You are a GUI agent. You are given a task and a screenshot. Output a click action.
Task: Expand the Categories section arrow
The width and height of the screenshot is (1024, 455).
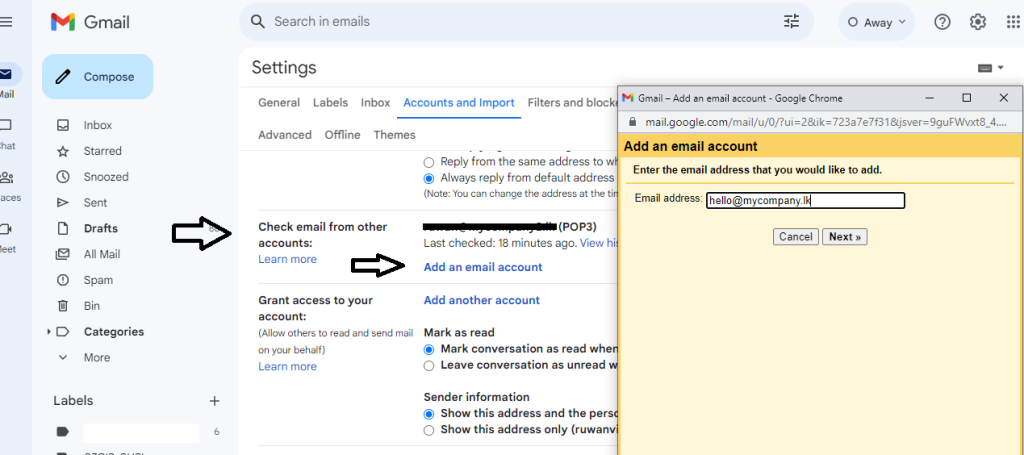pyautogui.click(x=48, y=332)
